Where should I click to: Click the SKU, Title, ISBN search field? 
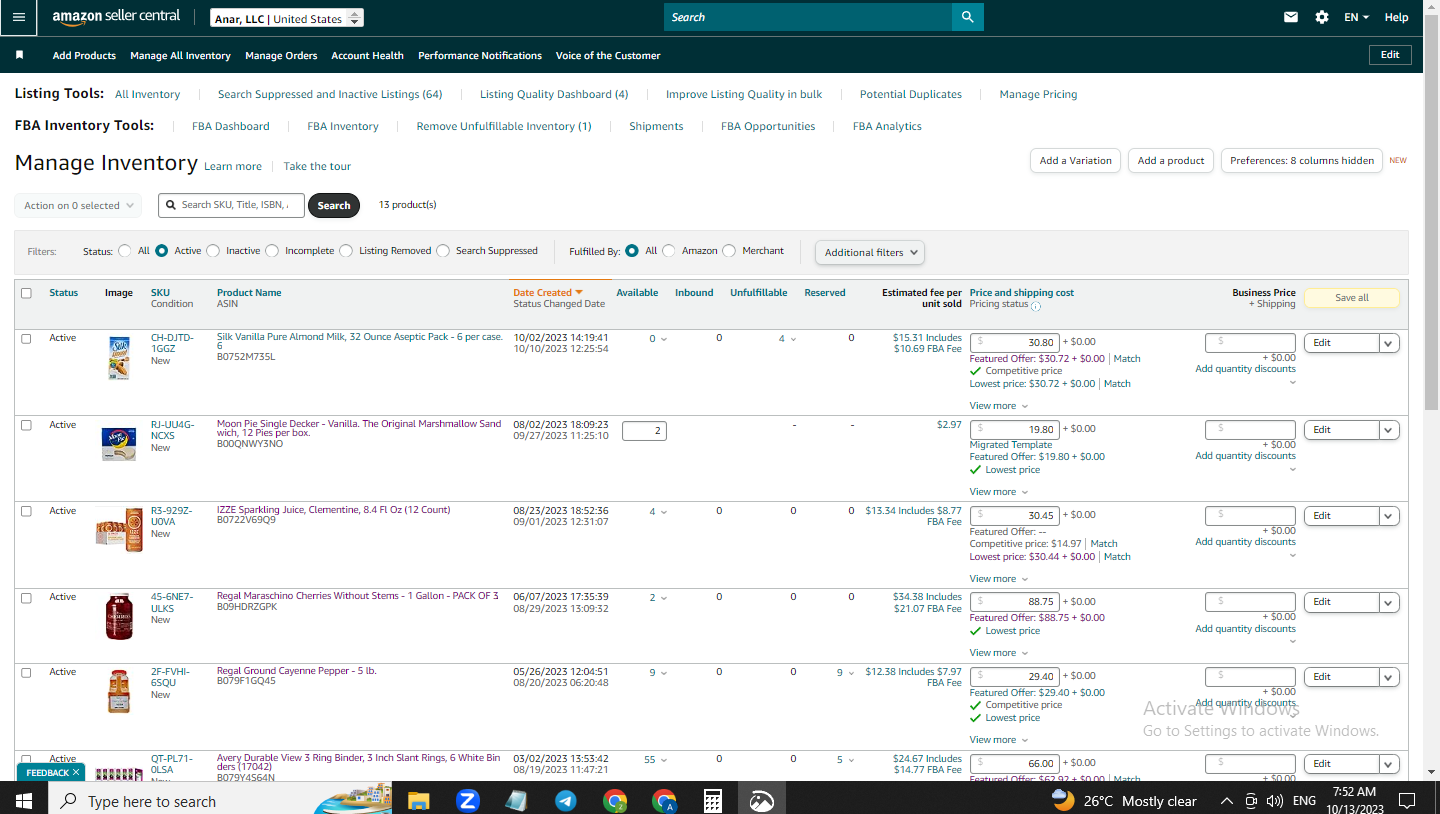coord(231,205)
